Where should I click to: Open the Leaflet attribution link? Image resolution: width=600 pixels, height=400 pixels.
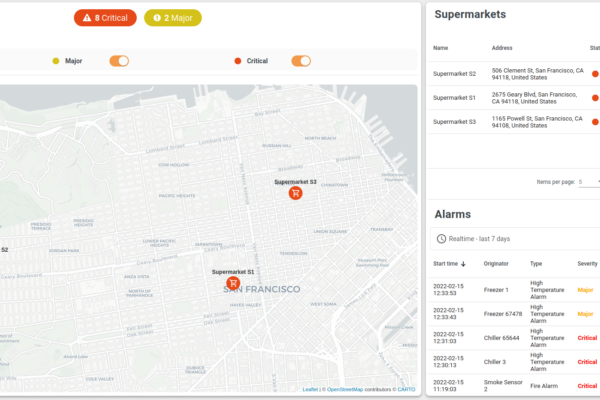coord(310,389)
